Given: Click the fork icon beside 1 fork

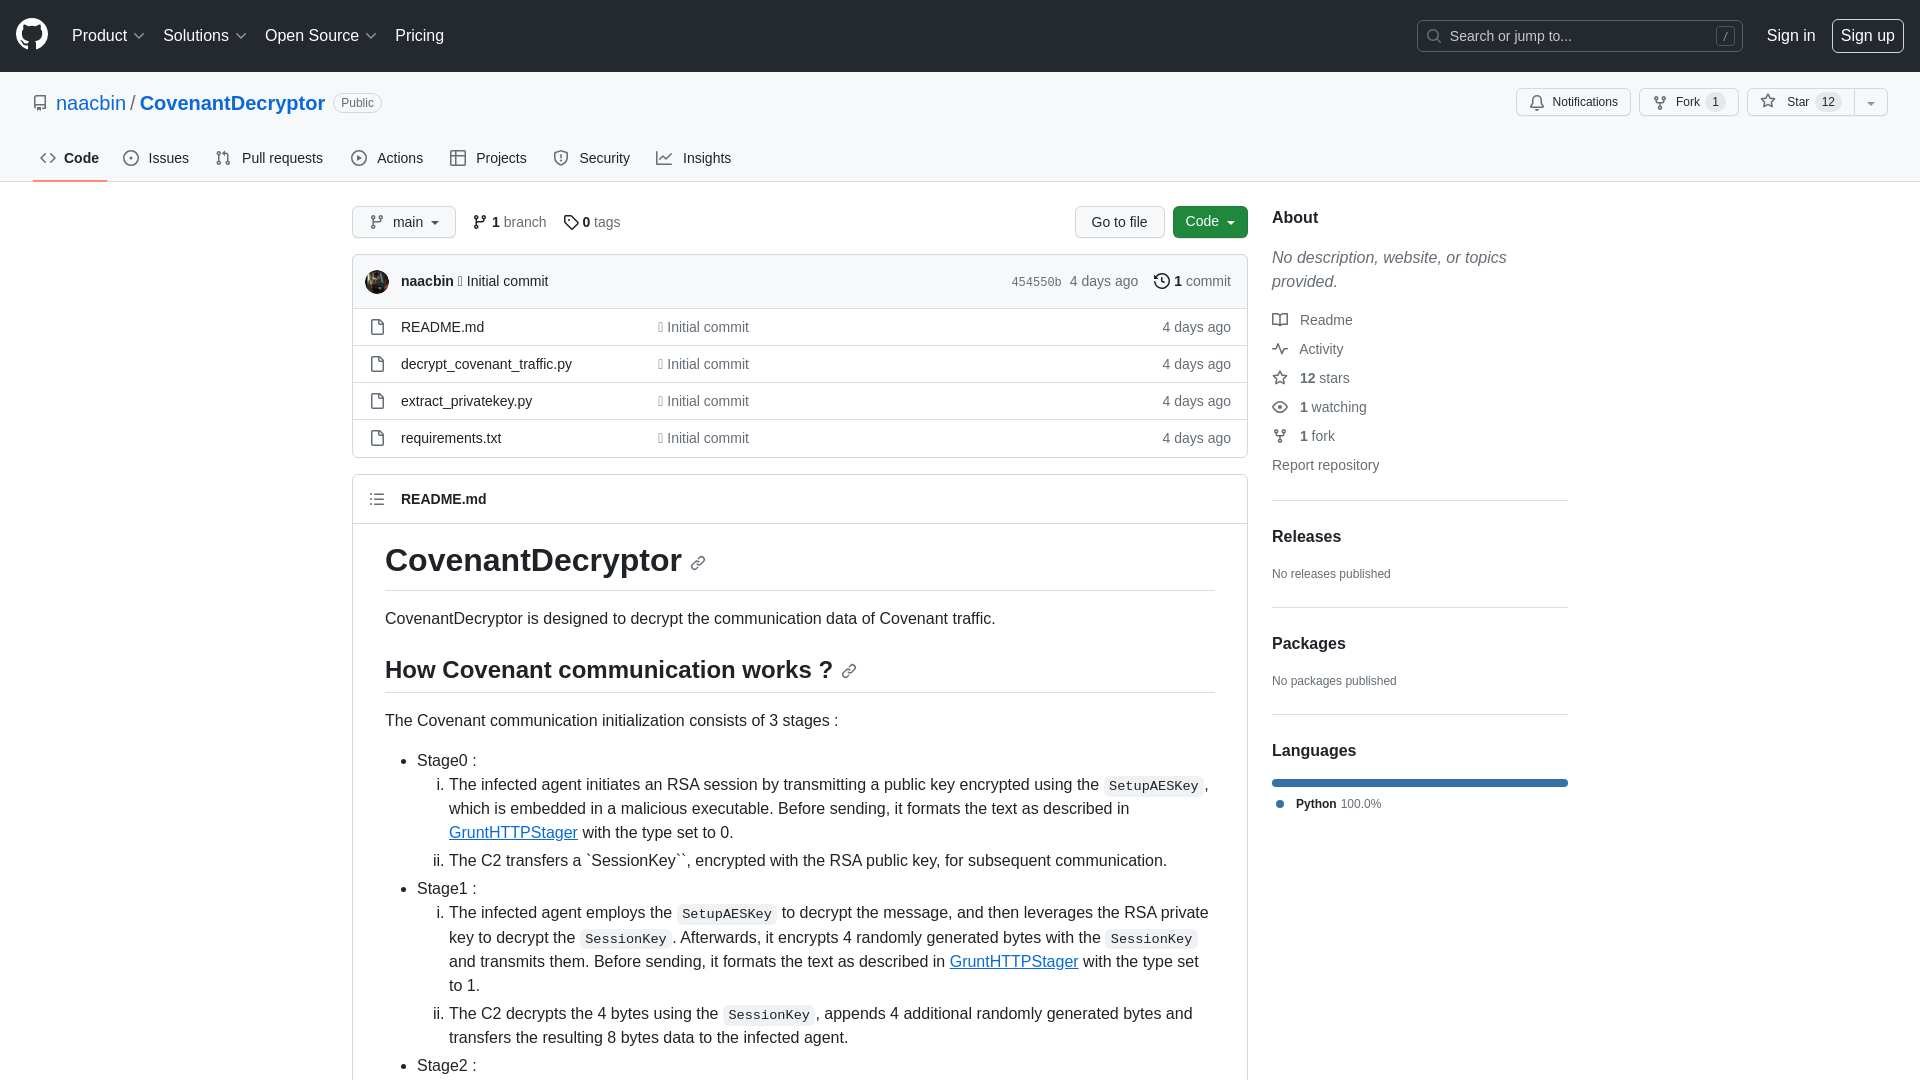Looking at the screenshot, I should (x=1280, y=436).
